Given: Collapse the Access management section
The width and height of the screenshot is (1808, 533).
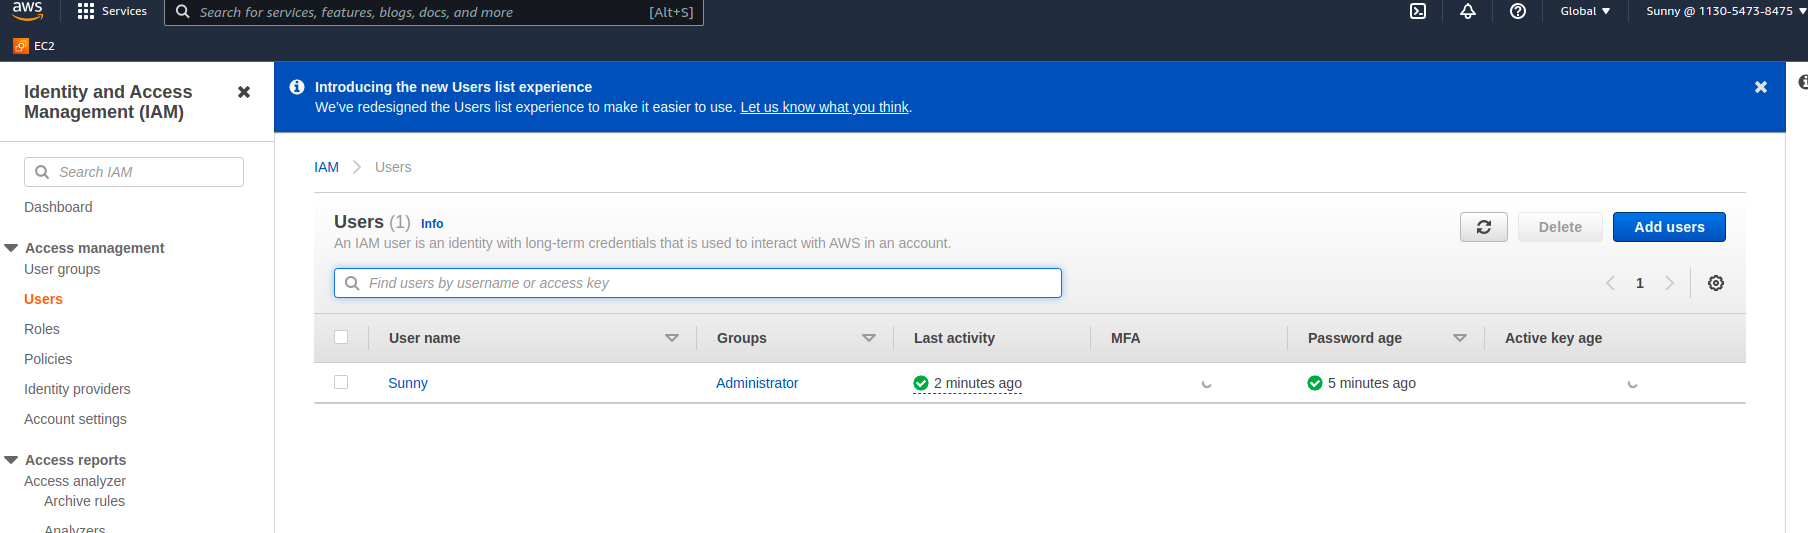Looking at the screenshot, I should (x=12, y=248).
